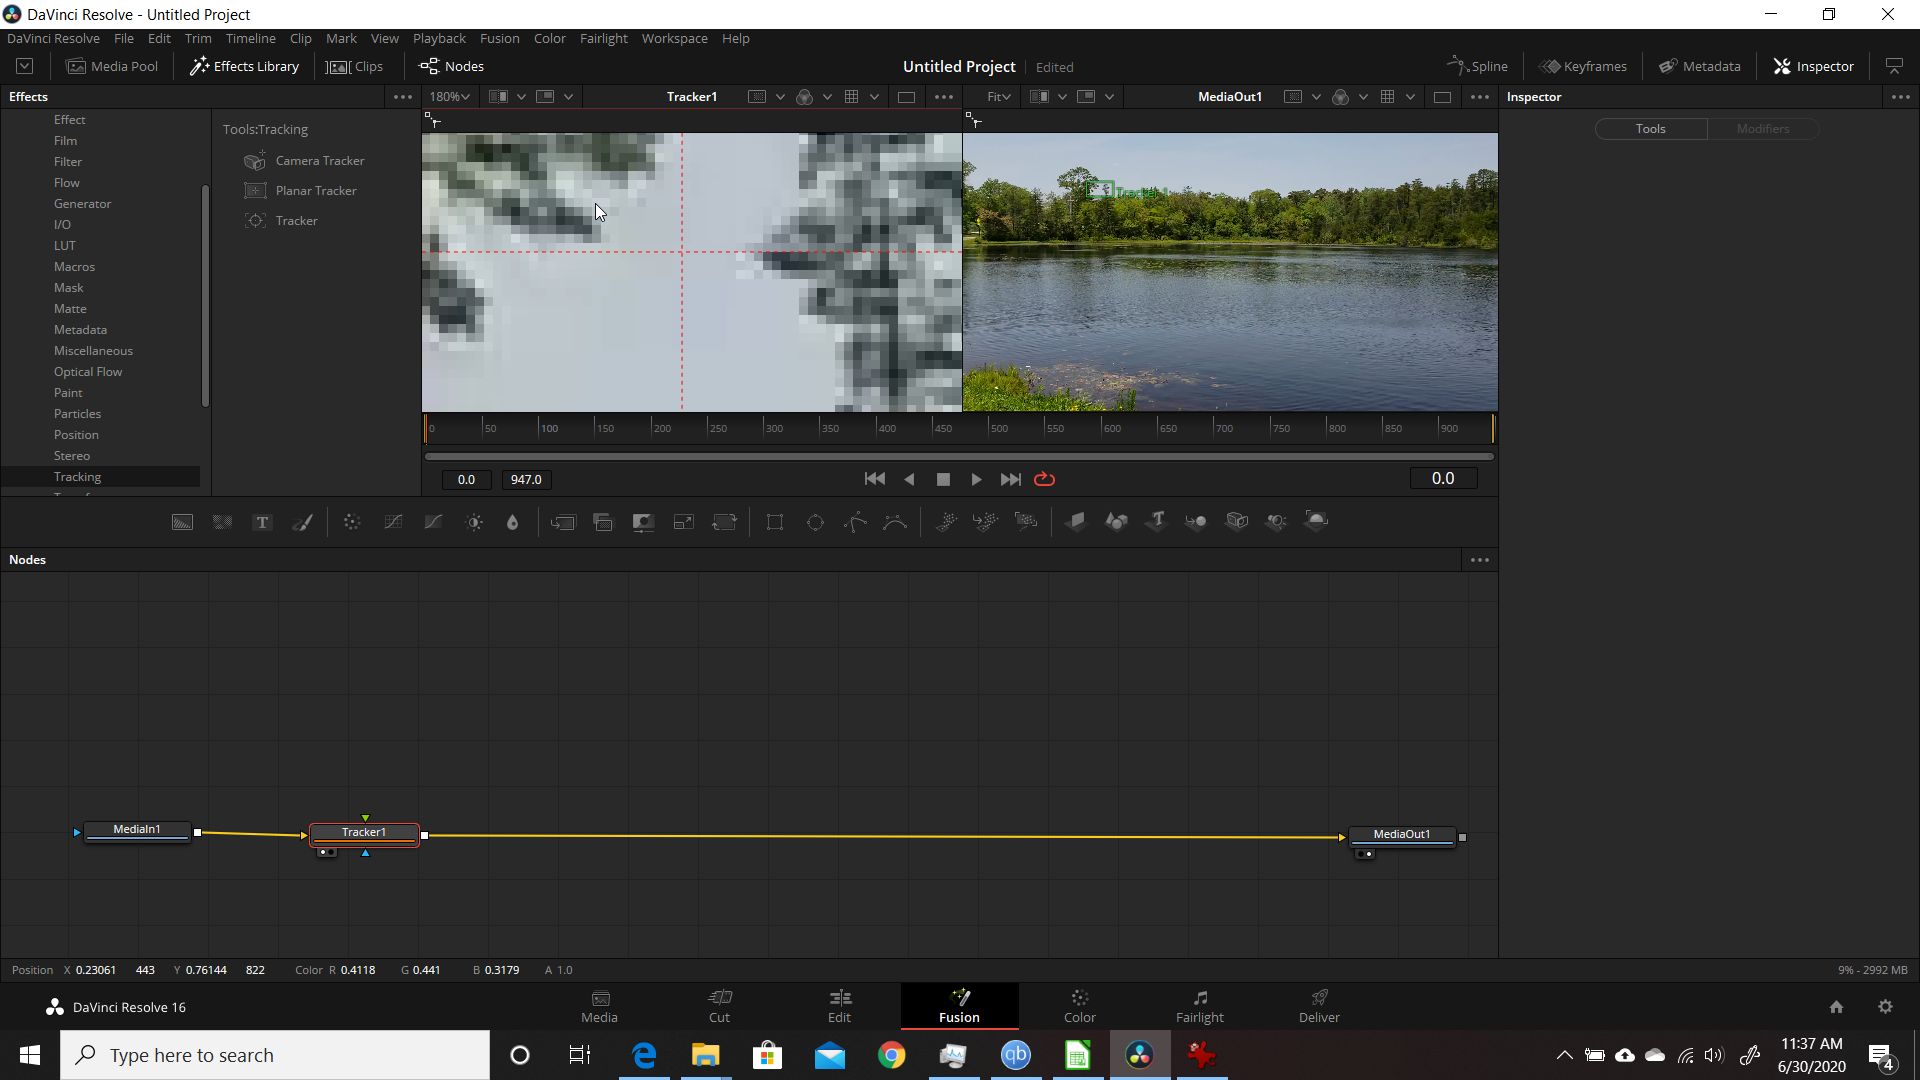Open Effects panel options ellipsis menu
The height and width of the screenshot is (1080, 1920).
coord(402,97)
